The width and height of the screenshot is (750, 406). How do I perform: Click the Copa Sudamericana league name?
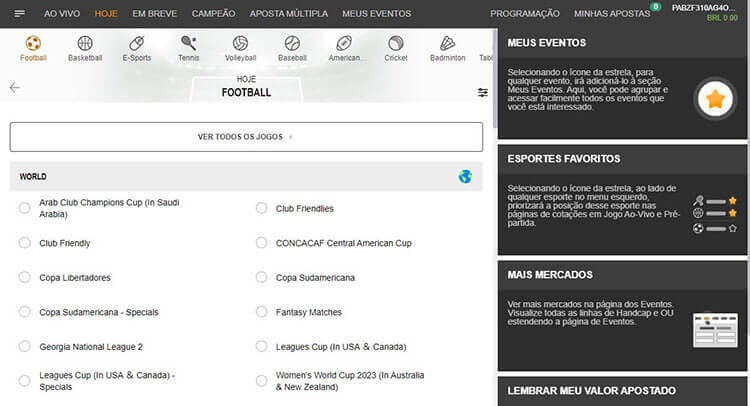pyautogui.click(x=315, y=277)
